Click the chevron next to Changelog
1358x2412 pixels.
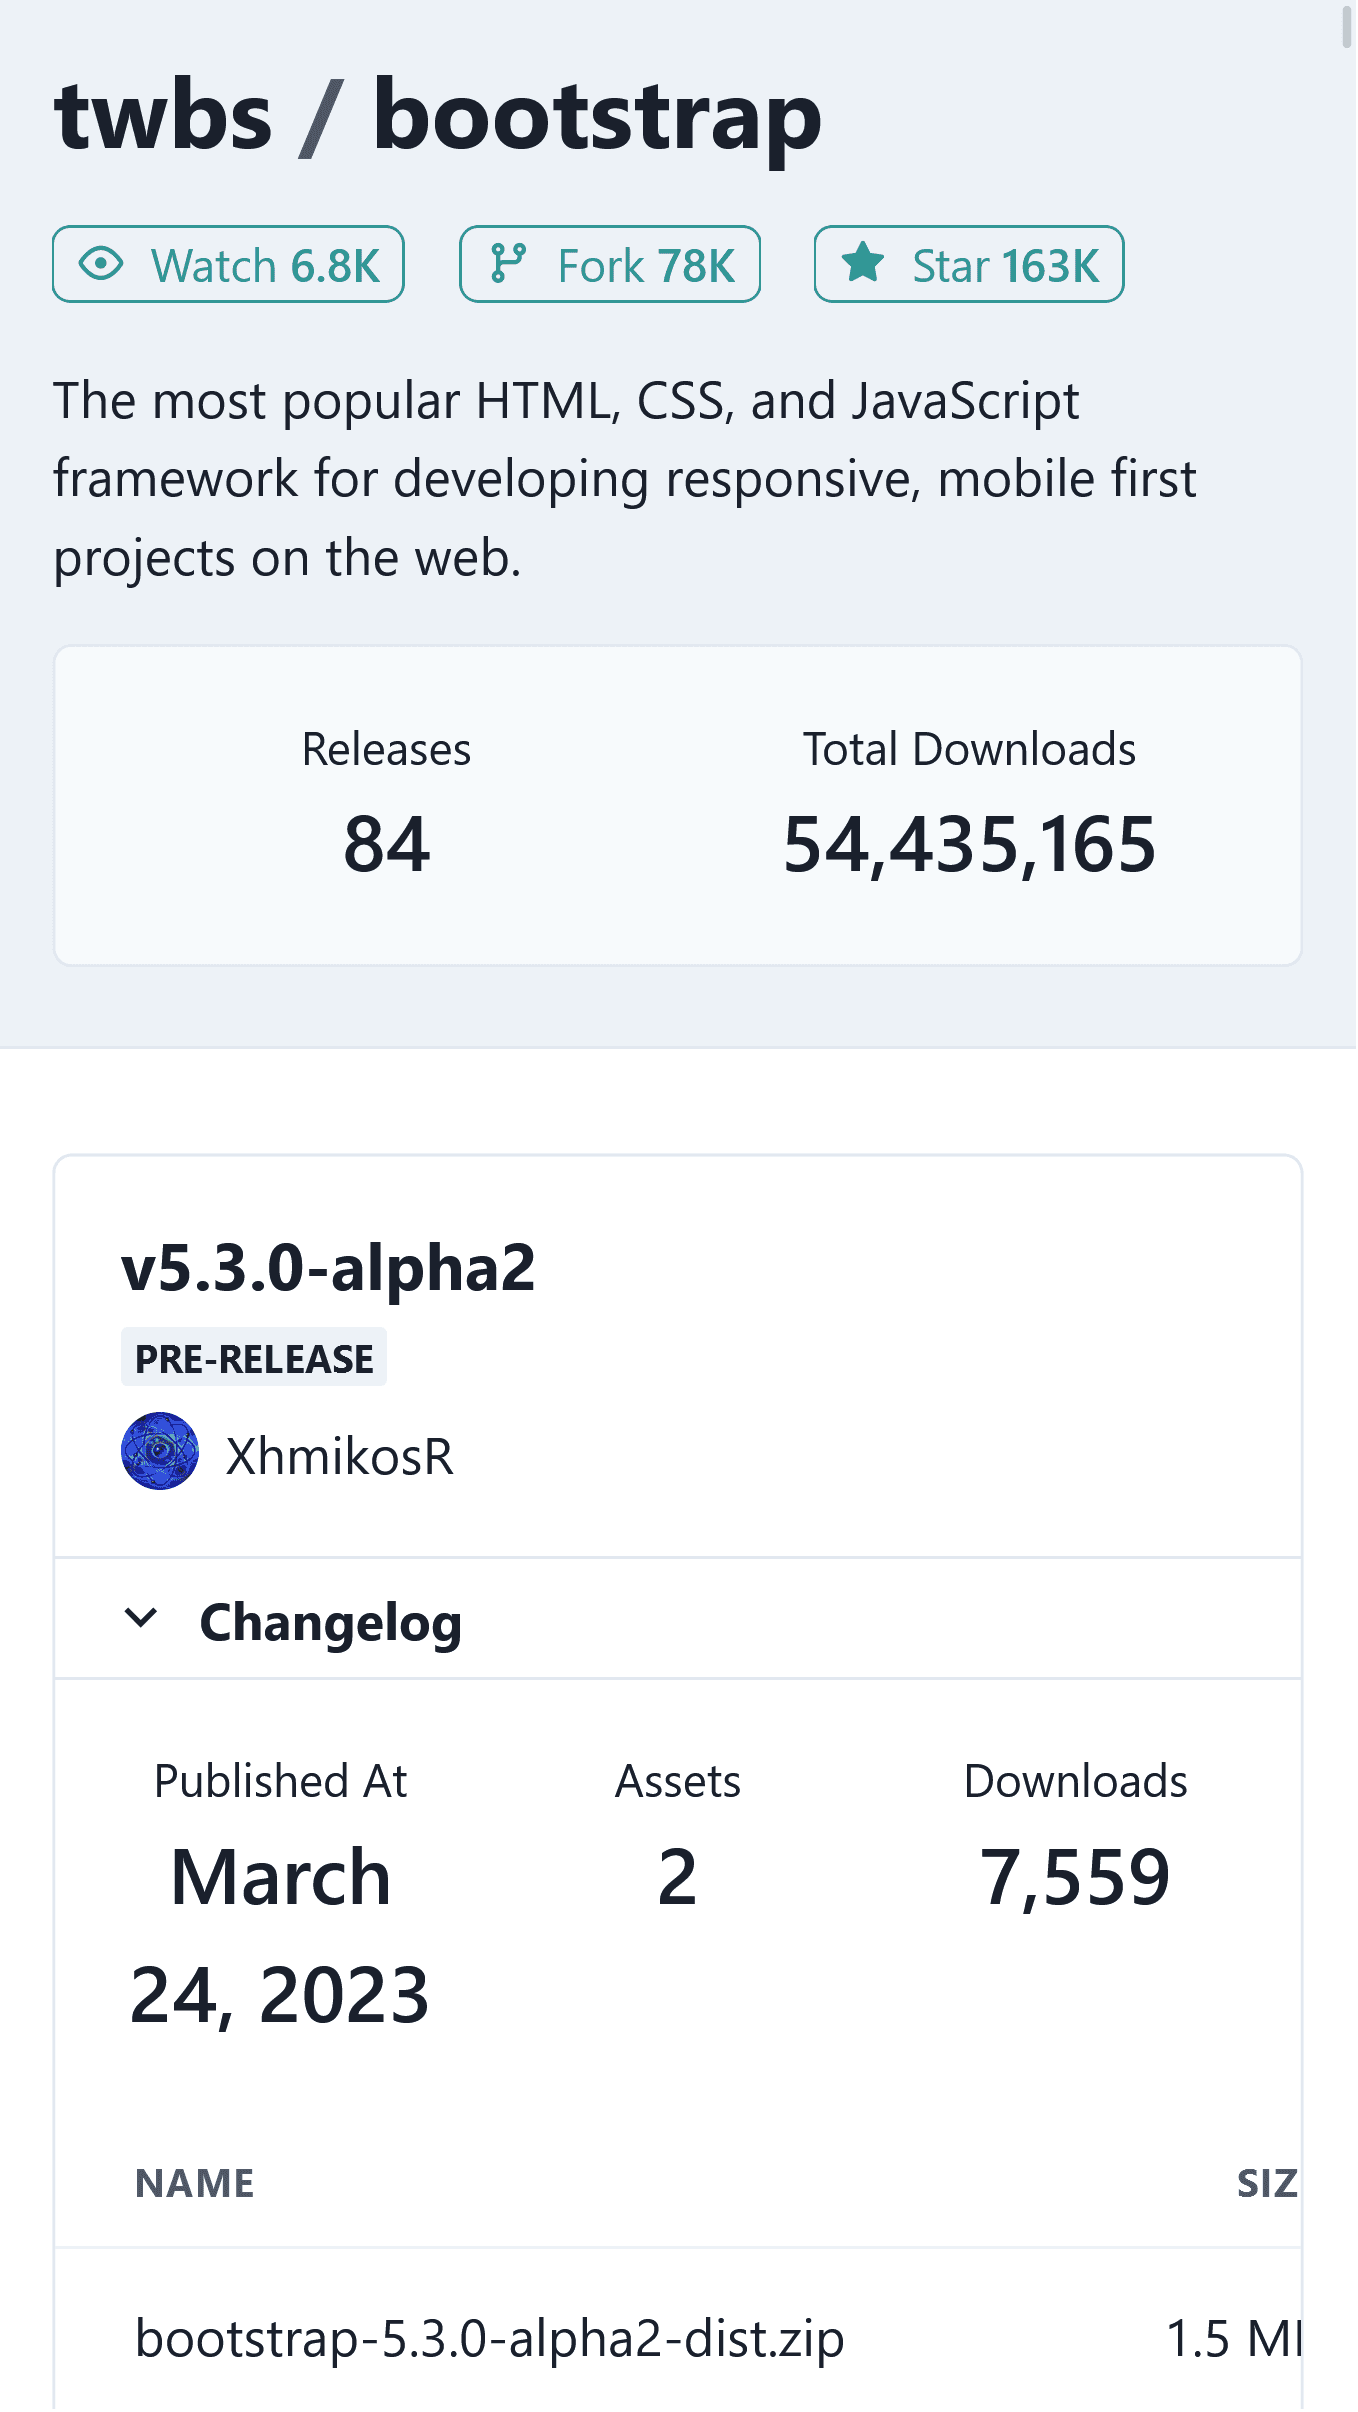(141, 1619)
